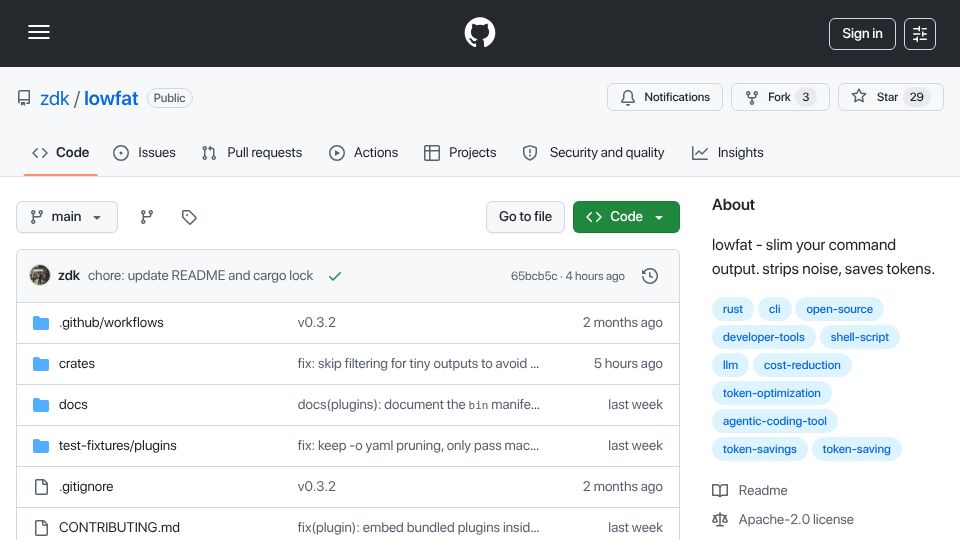
Task: Click folder icon beside crates
Action: 41,364
